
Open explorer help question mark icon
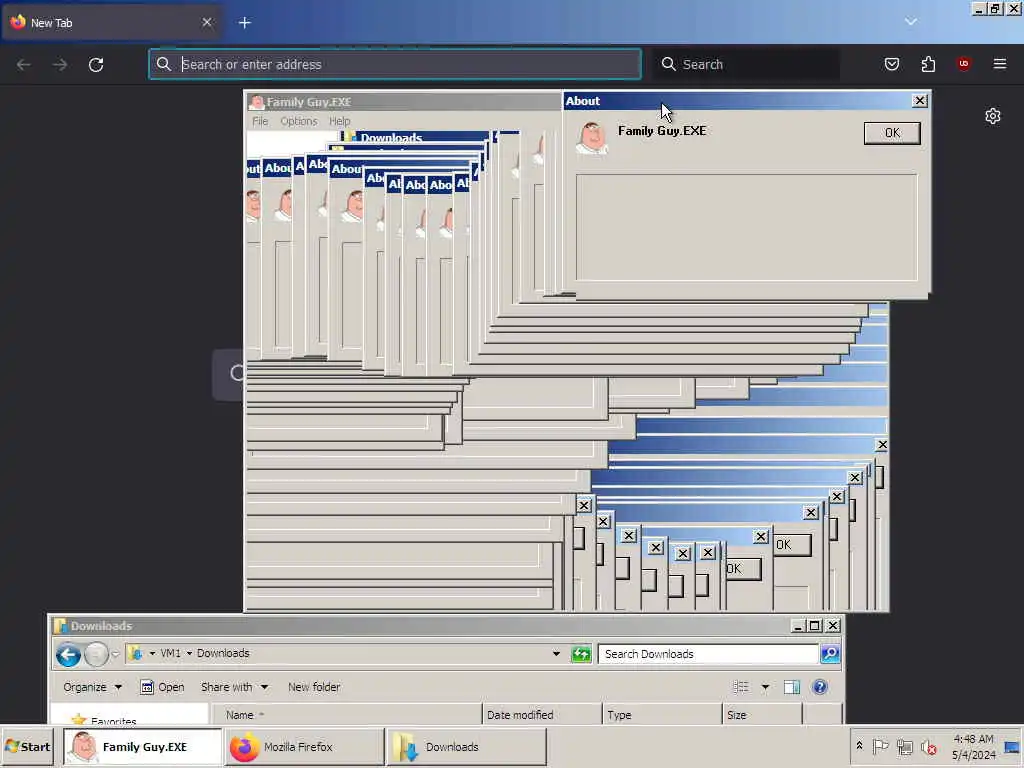pos(820,687)
